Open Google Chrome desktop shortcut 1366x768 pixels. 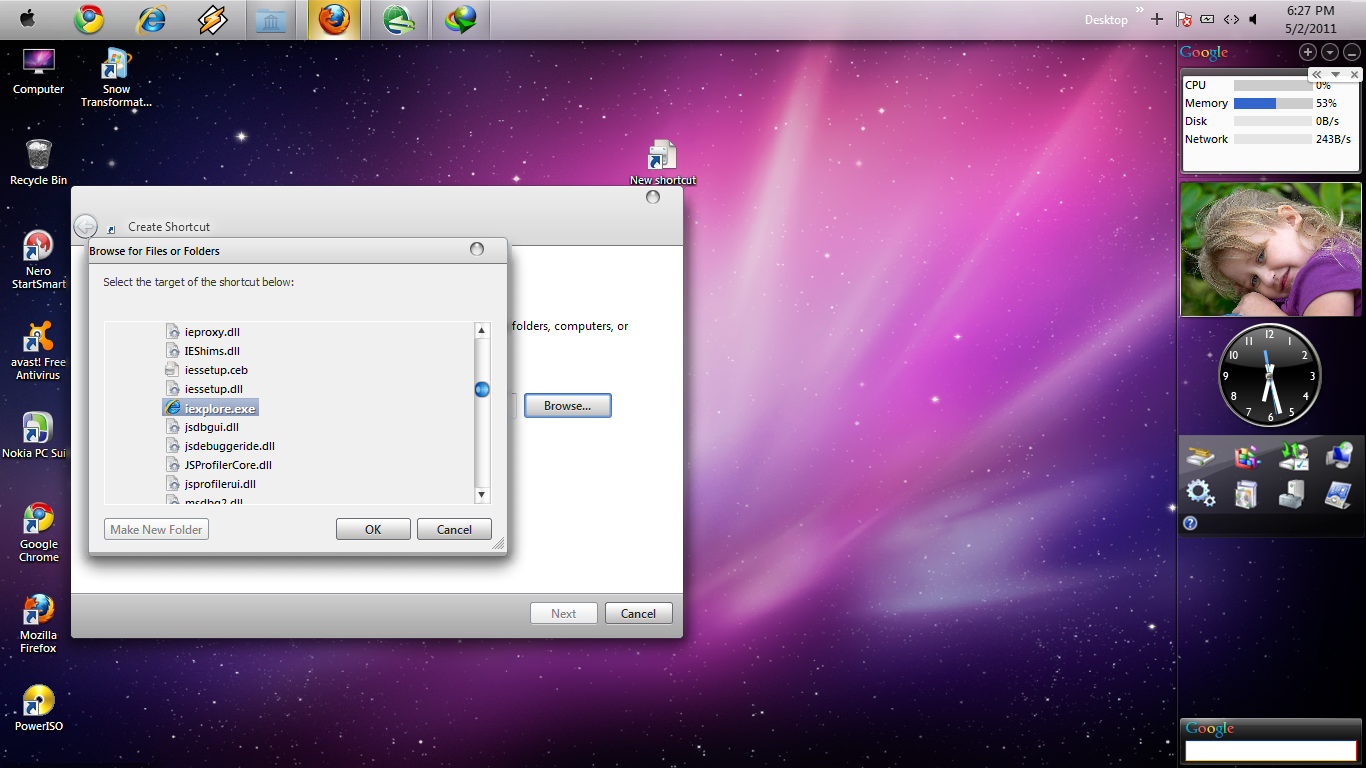pyautogui.click(x=38, y=533)
